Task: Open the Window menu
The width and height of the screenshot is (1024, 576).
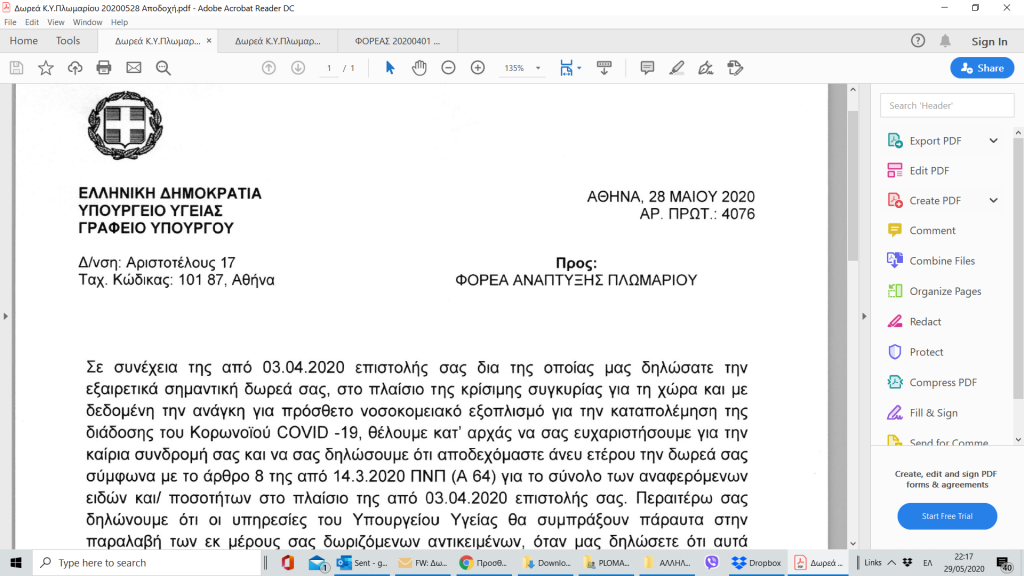Action: [88, 22]
